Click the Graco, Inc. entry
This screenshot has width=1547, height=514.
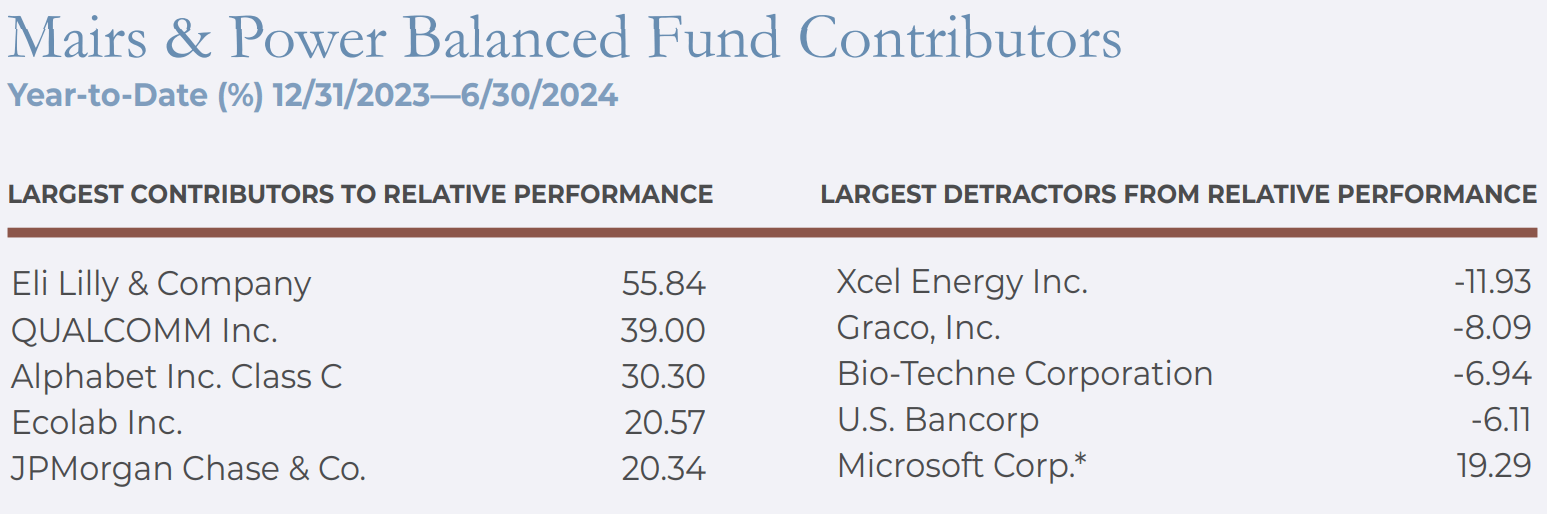[918, 327]
